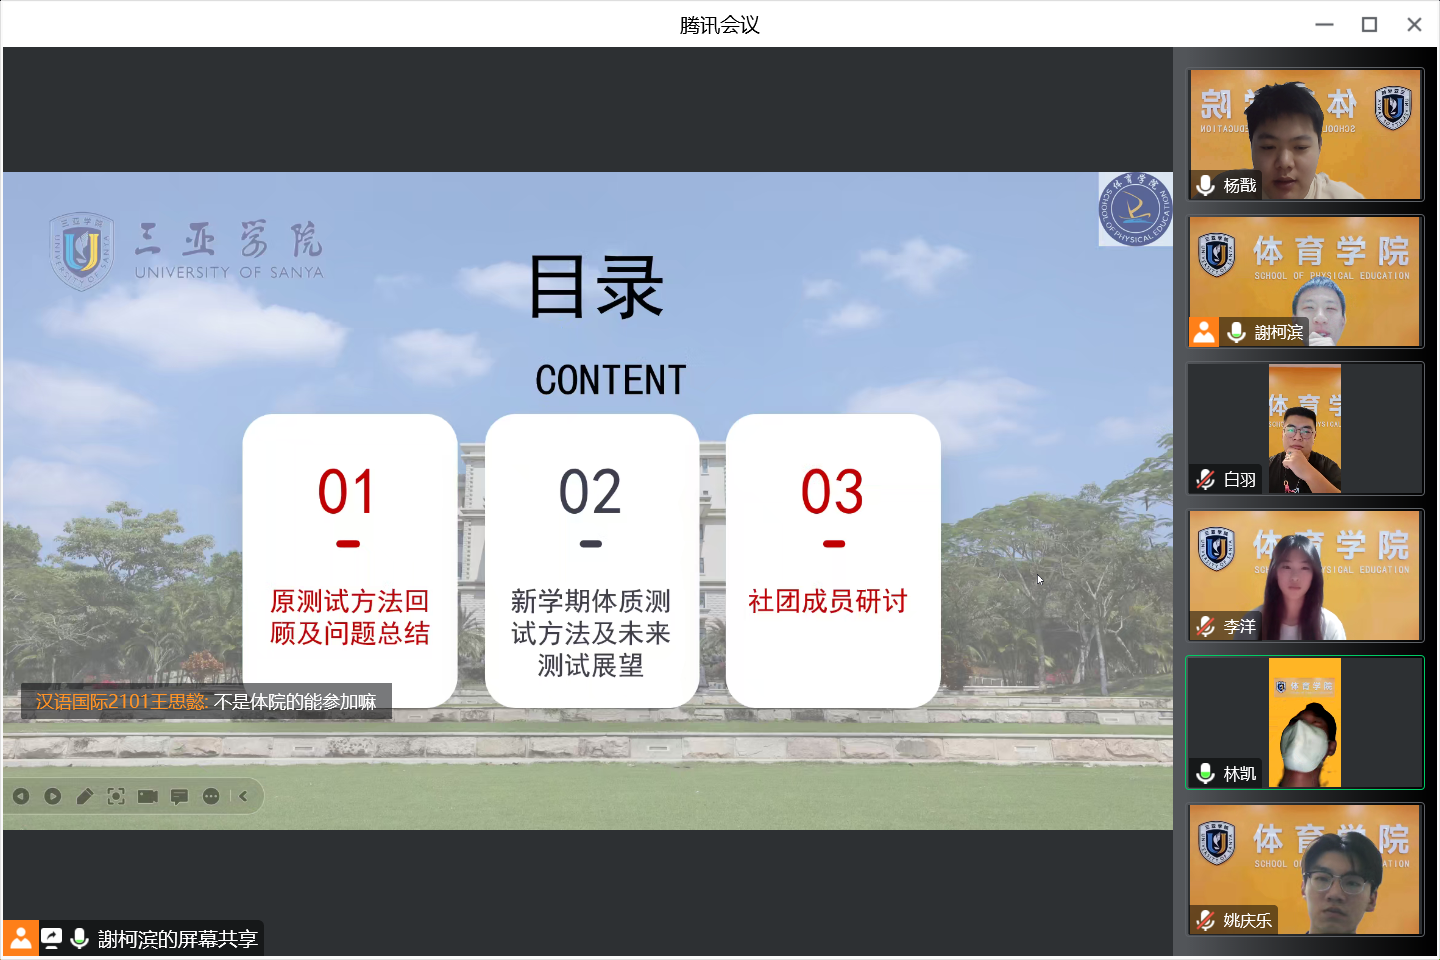Click the profile icon on 謝柯滨's video tile
This screenshot has width=1440, height=960.
tap(1203, 332)
